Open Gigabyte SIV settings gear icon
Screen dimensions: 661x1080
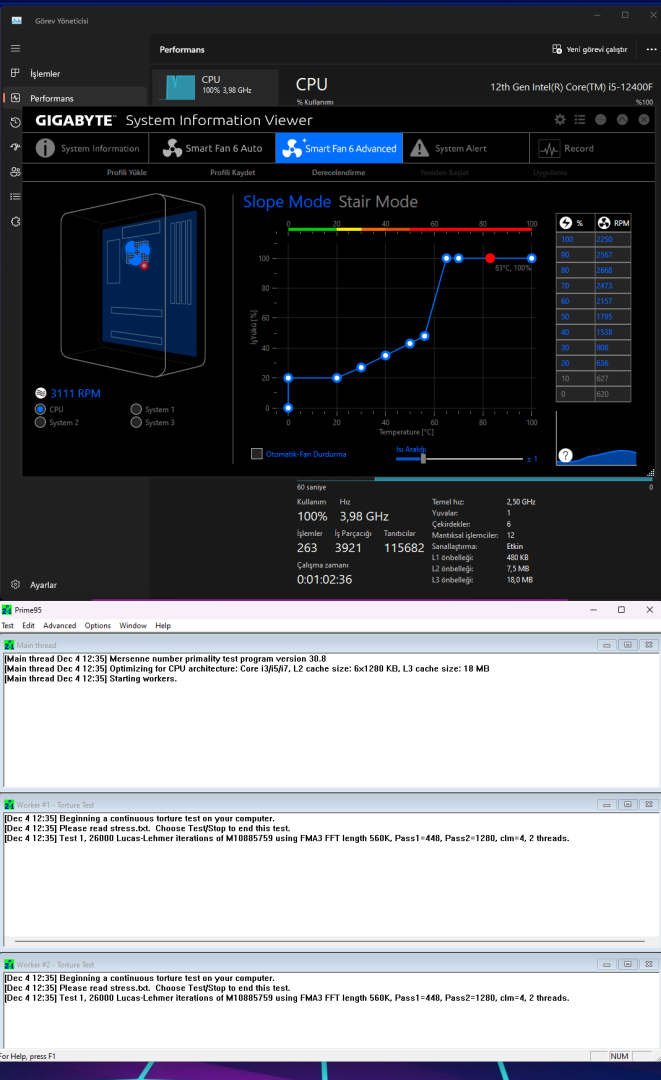click(x=560, y=120)
